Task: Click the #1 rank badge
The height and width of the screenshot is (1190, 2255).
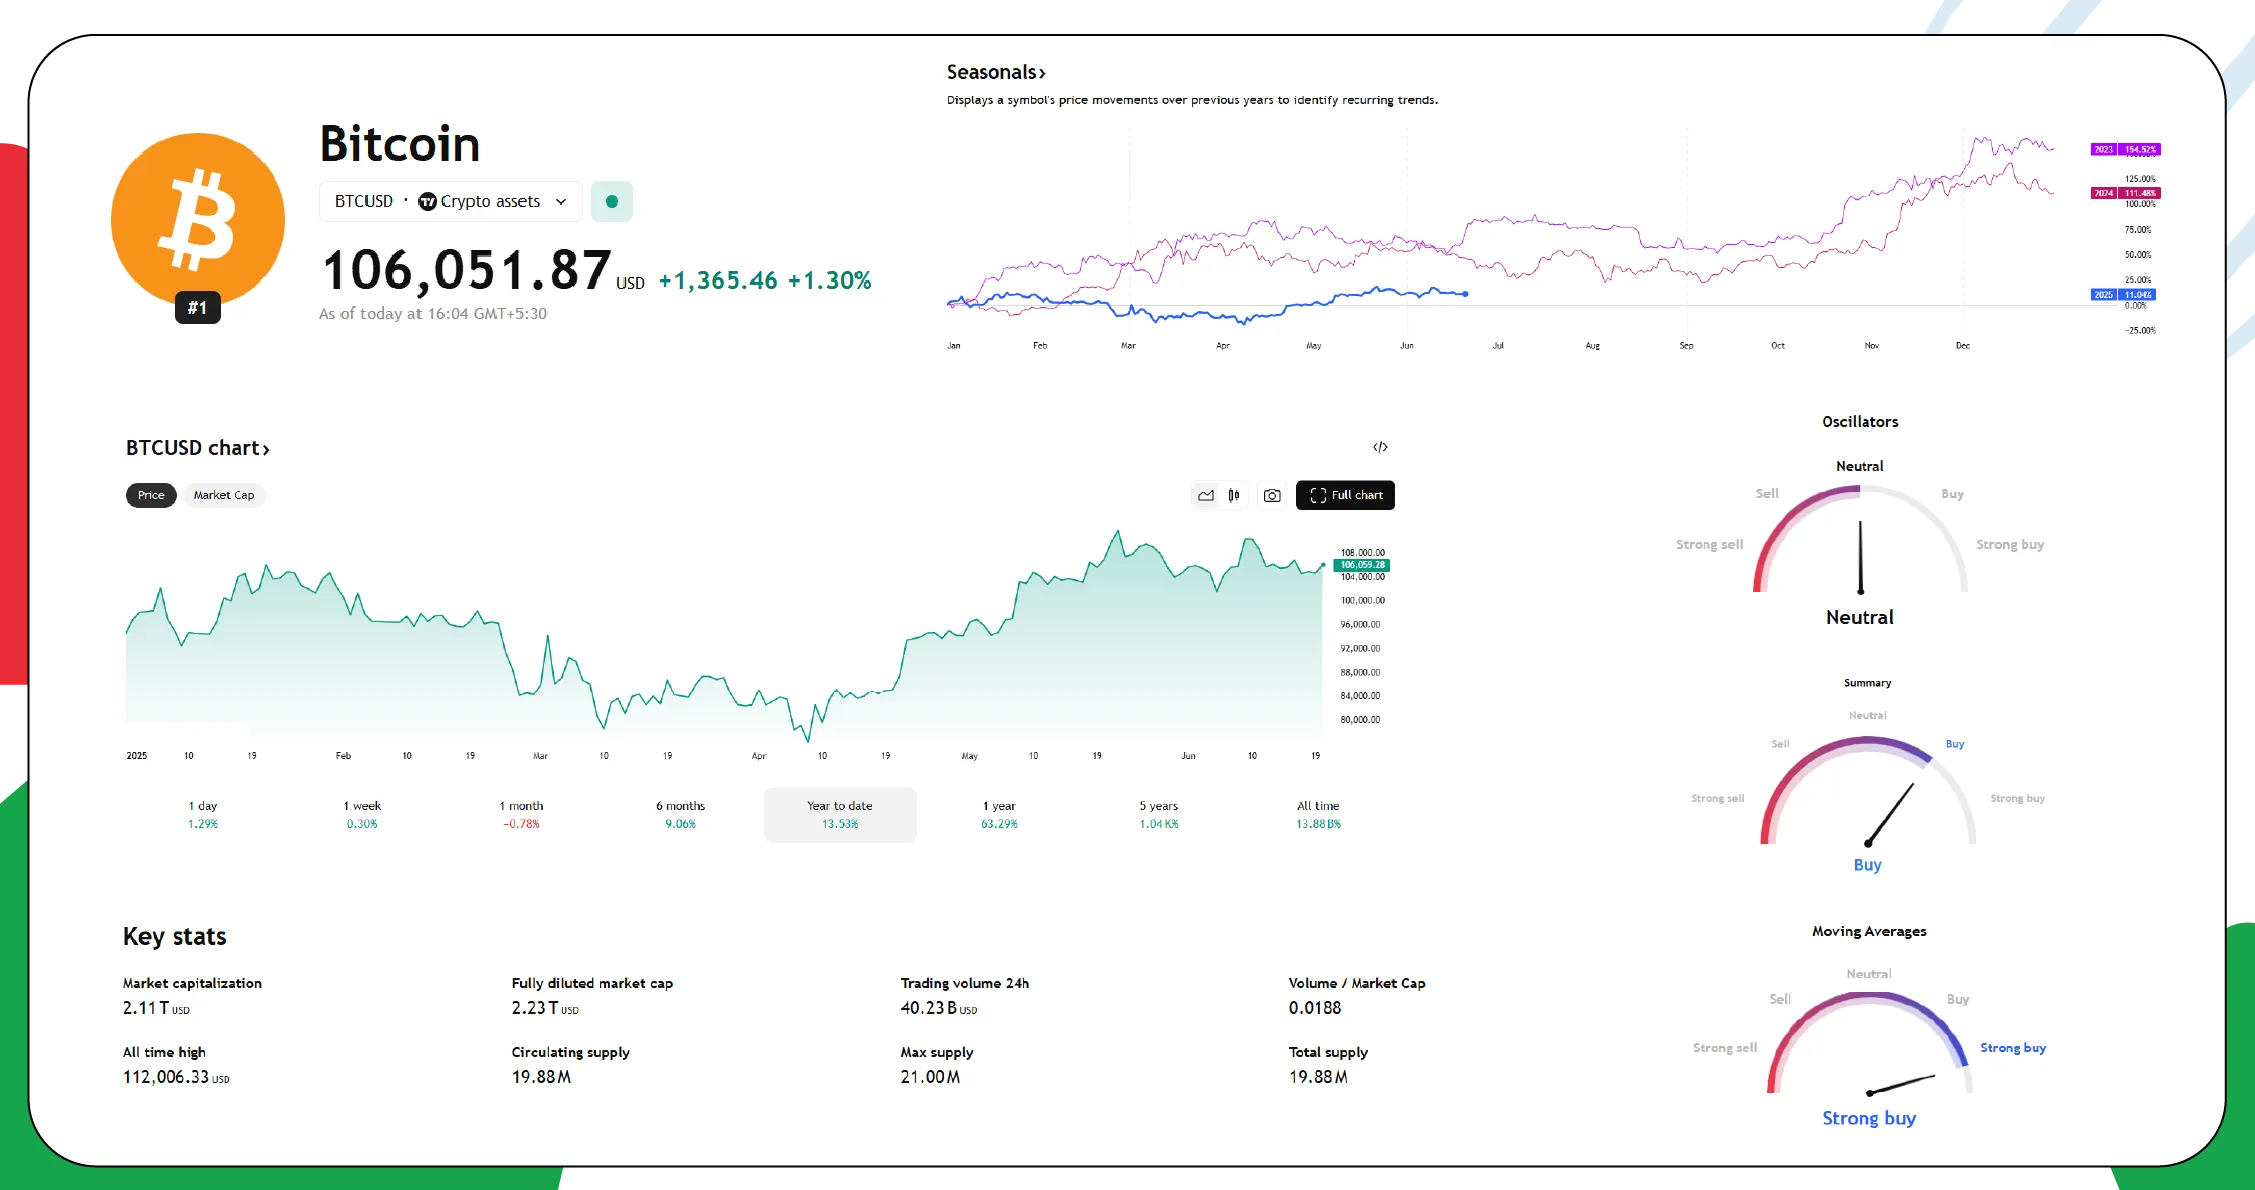Action: (198, 308)
